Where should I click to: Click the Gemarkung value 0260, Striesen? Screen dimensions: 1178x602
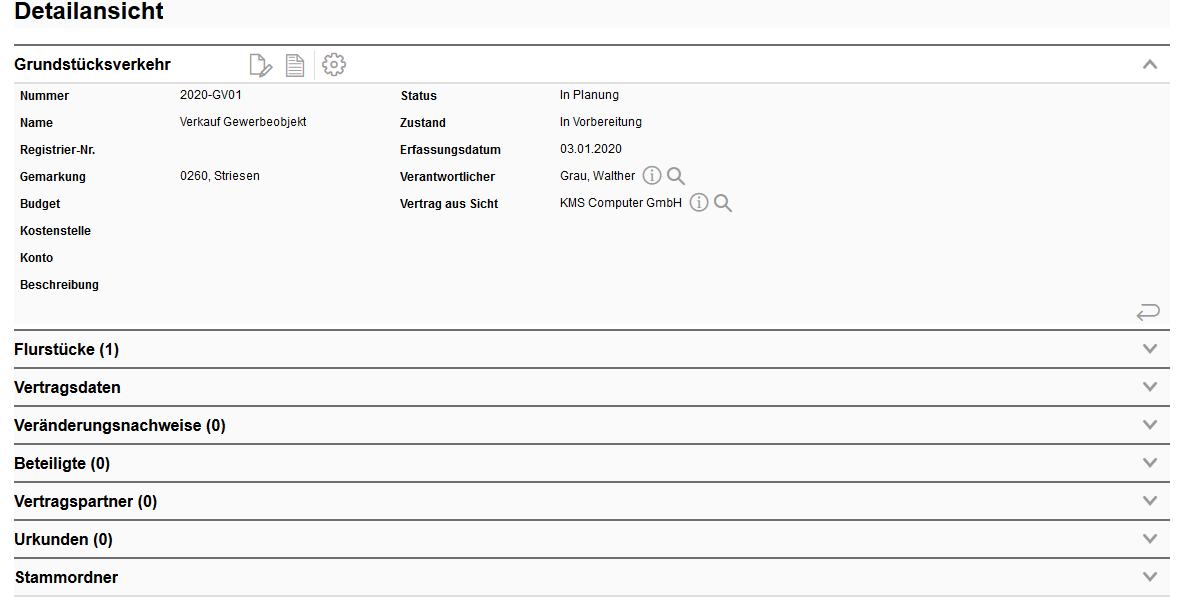tap(220, 176)
